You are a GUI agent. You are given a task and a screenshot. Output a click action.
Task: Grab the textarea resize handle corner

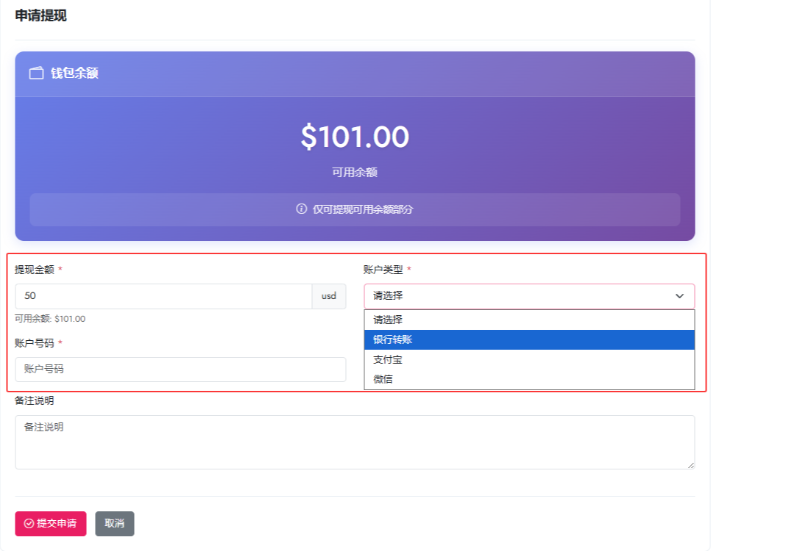point(690,465)
